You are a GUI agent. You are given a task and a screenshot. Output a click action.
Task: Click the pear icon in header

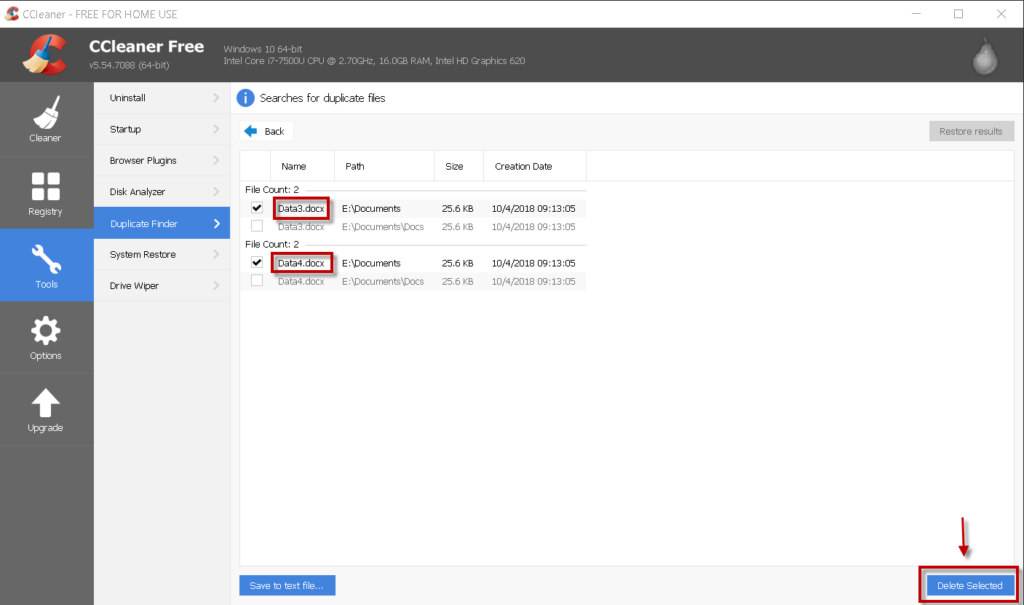[985, 56]
